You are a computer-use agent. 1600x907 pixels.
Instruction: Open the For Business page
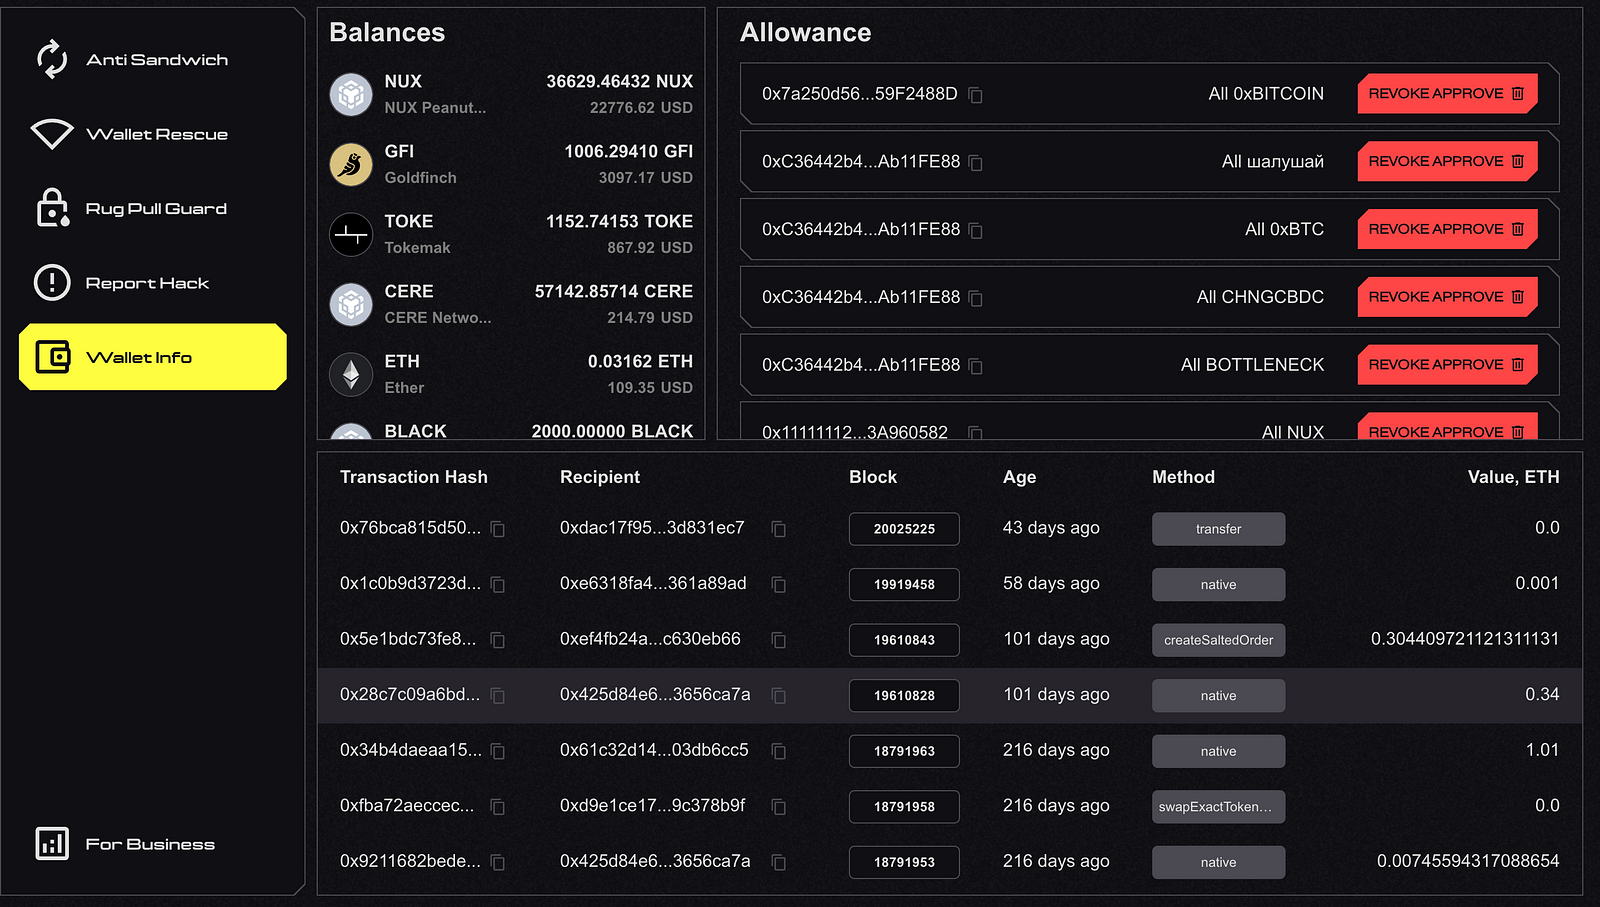point(152,844)
